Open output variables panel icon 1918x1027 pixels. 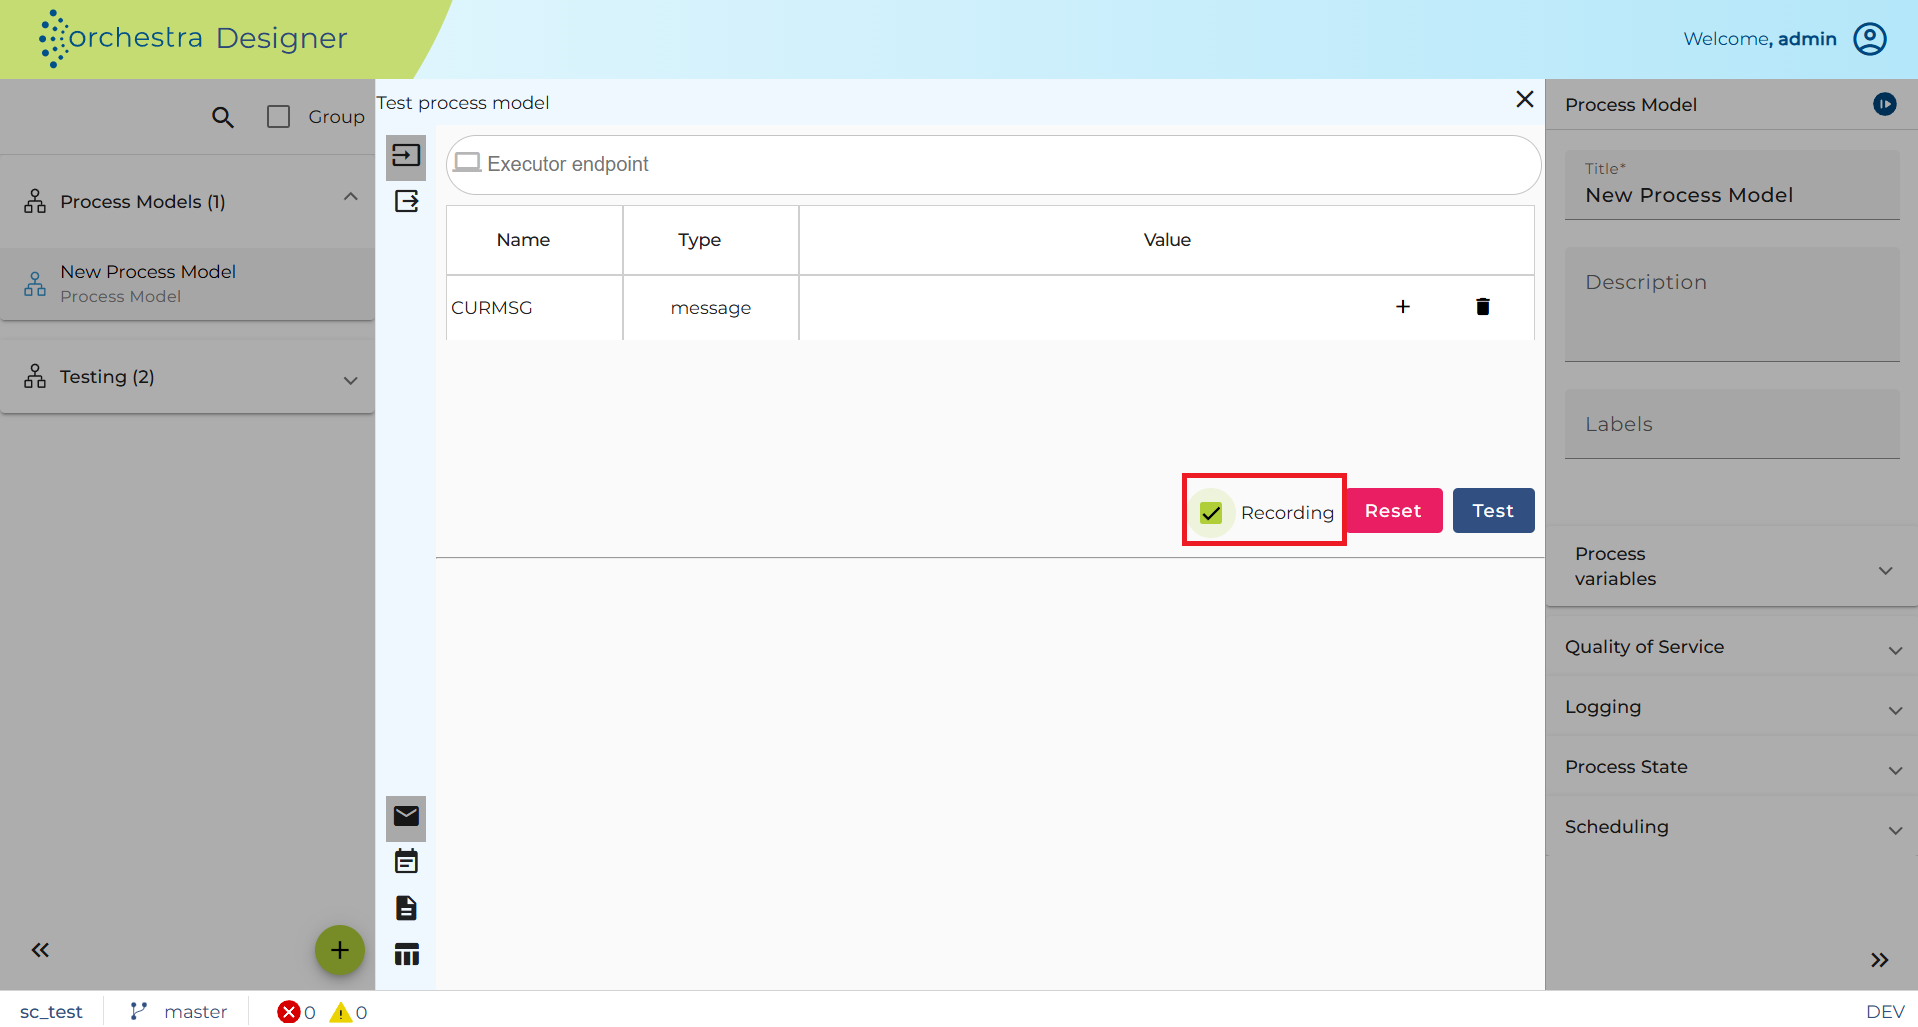tap(406, 202)
